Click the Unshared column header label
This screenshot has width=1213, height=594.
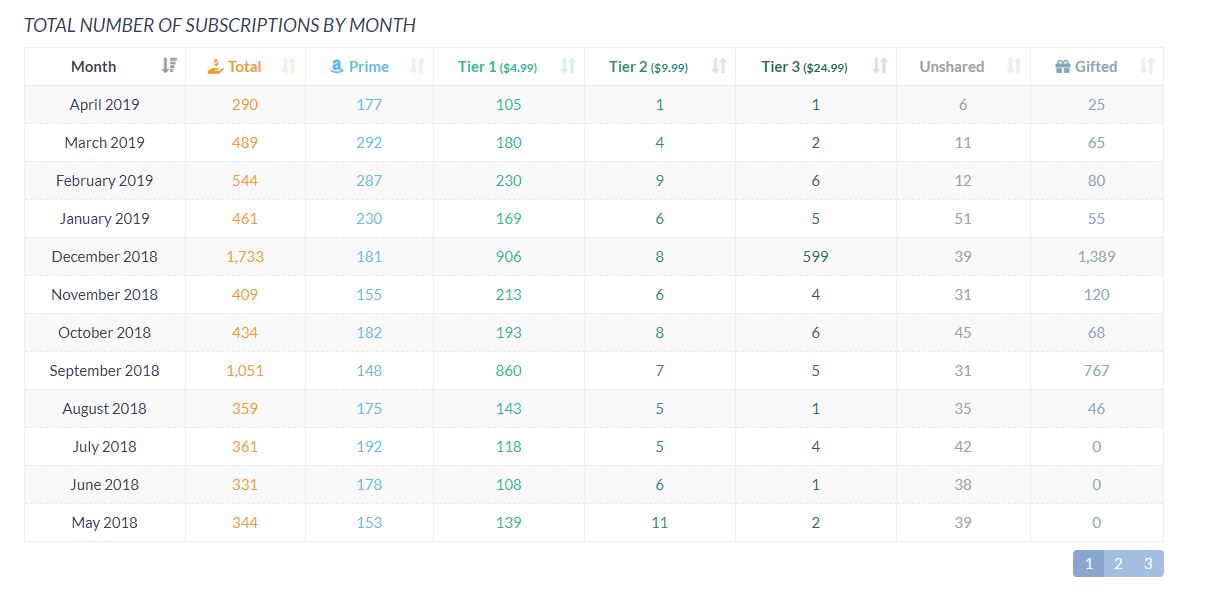[x=952, y=66]
